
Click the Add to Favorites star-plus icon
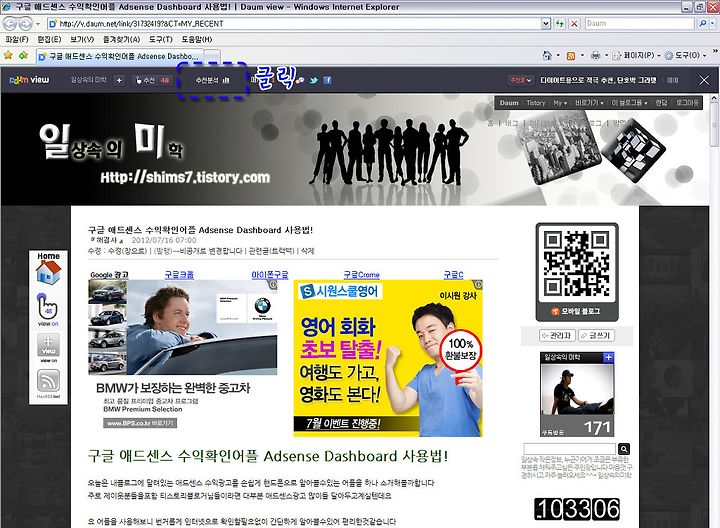tap(22, 56)
